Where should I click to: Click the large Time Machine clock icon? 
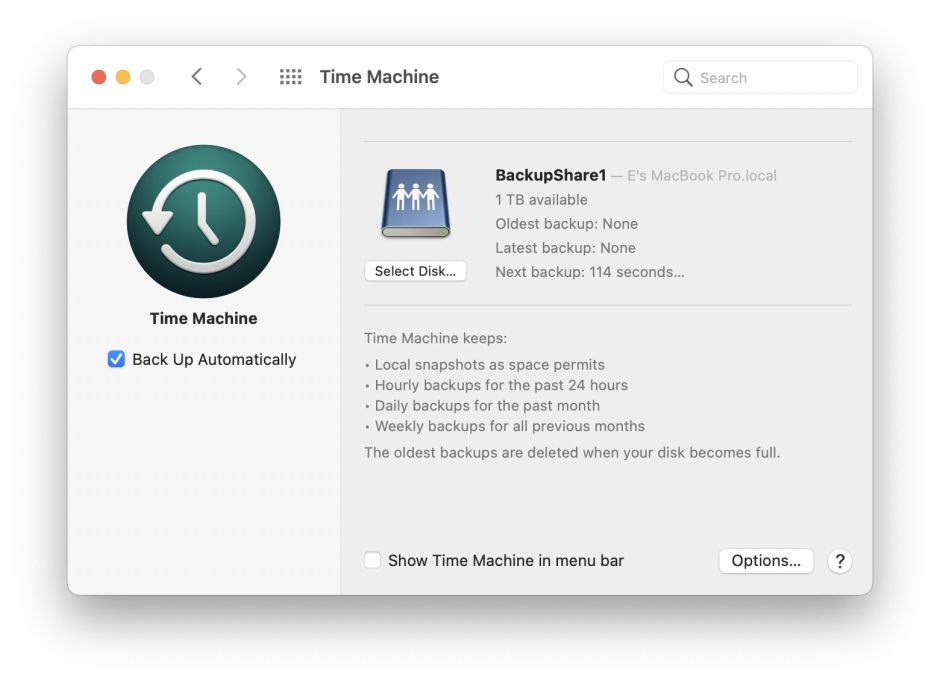pos(204,221)
